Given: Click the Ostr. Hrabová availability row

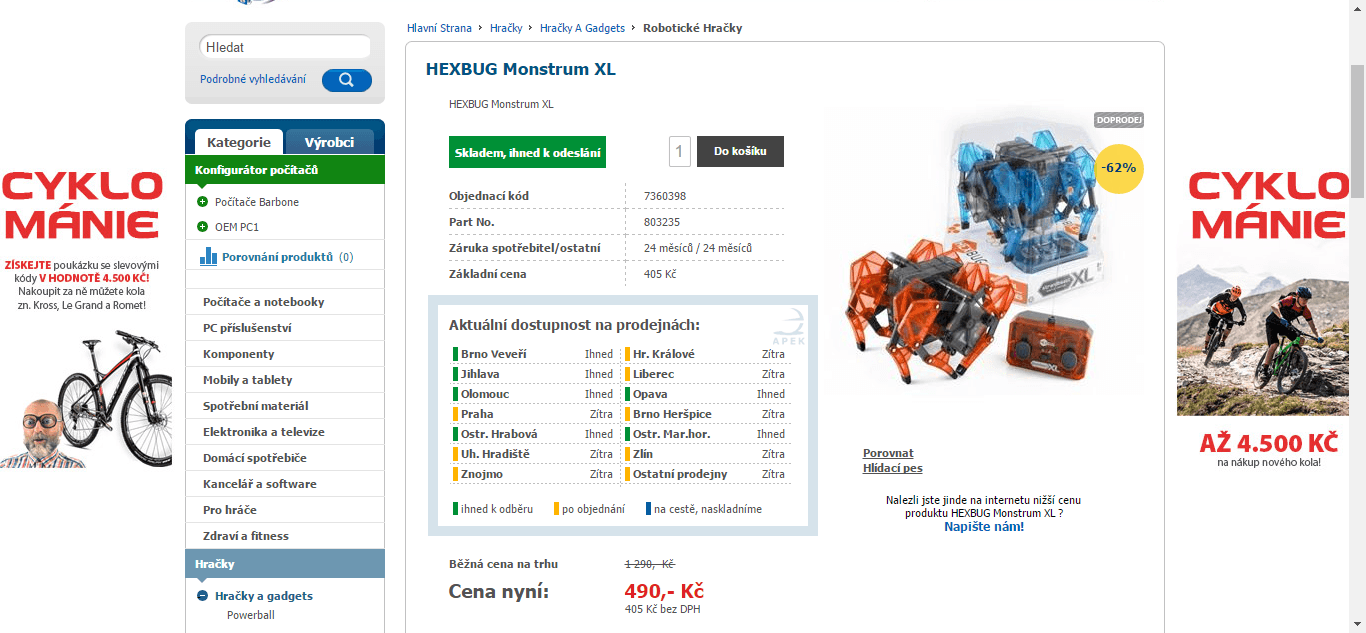Looking at the screenshot, I should pyautogui.click(x=534, y=434).
